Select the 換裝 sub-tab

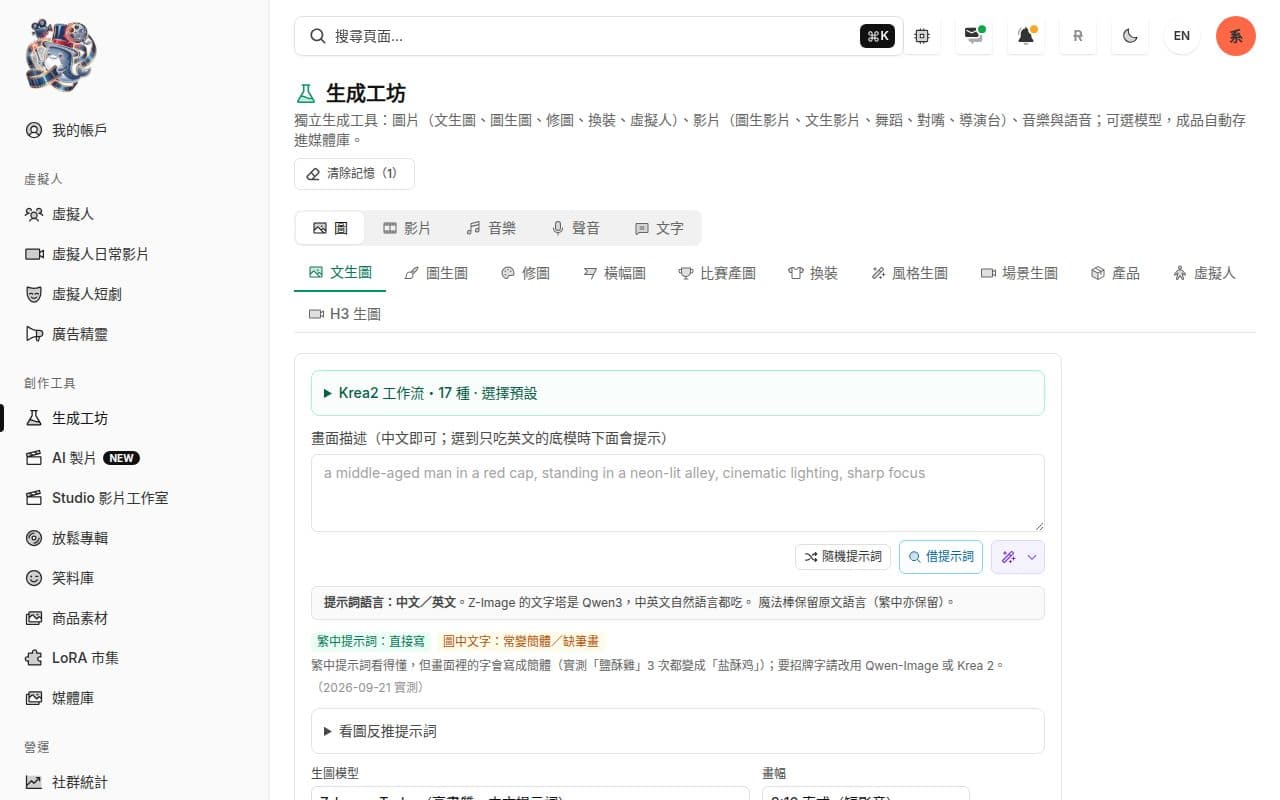coord(813,273)
